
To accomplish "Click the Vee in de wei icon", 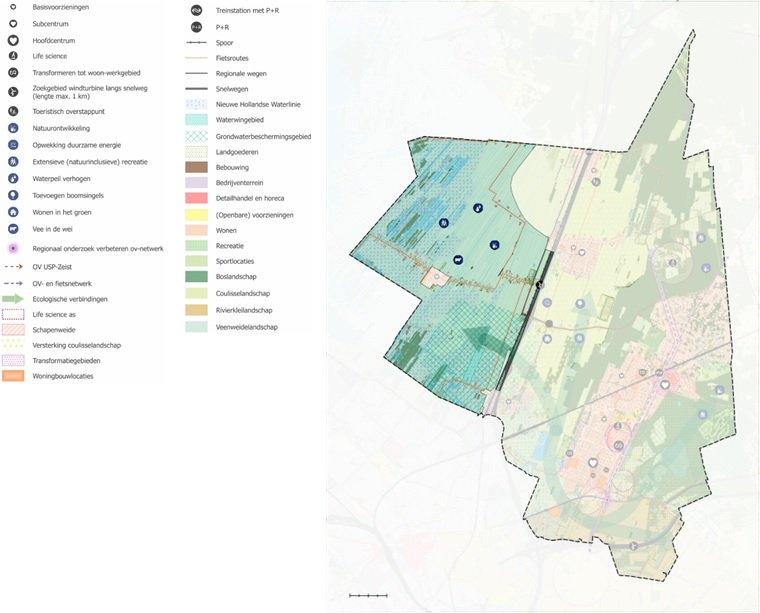I will (13, 229).
